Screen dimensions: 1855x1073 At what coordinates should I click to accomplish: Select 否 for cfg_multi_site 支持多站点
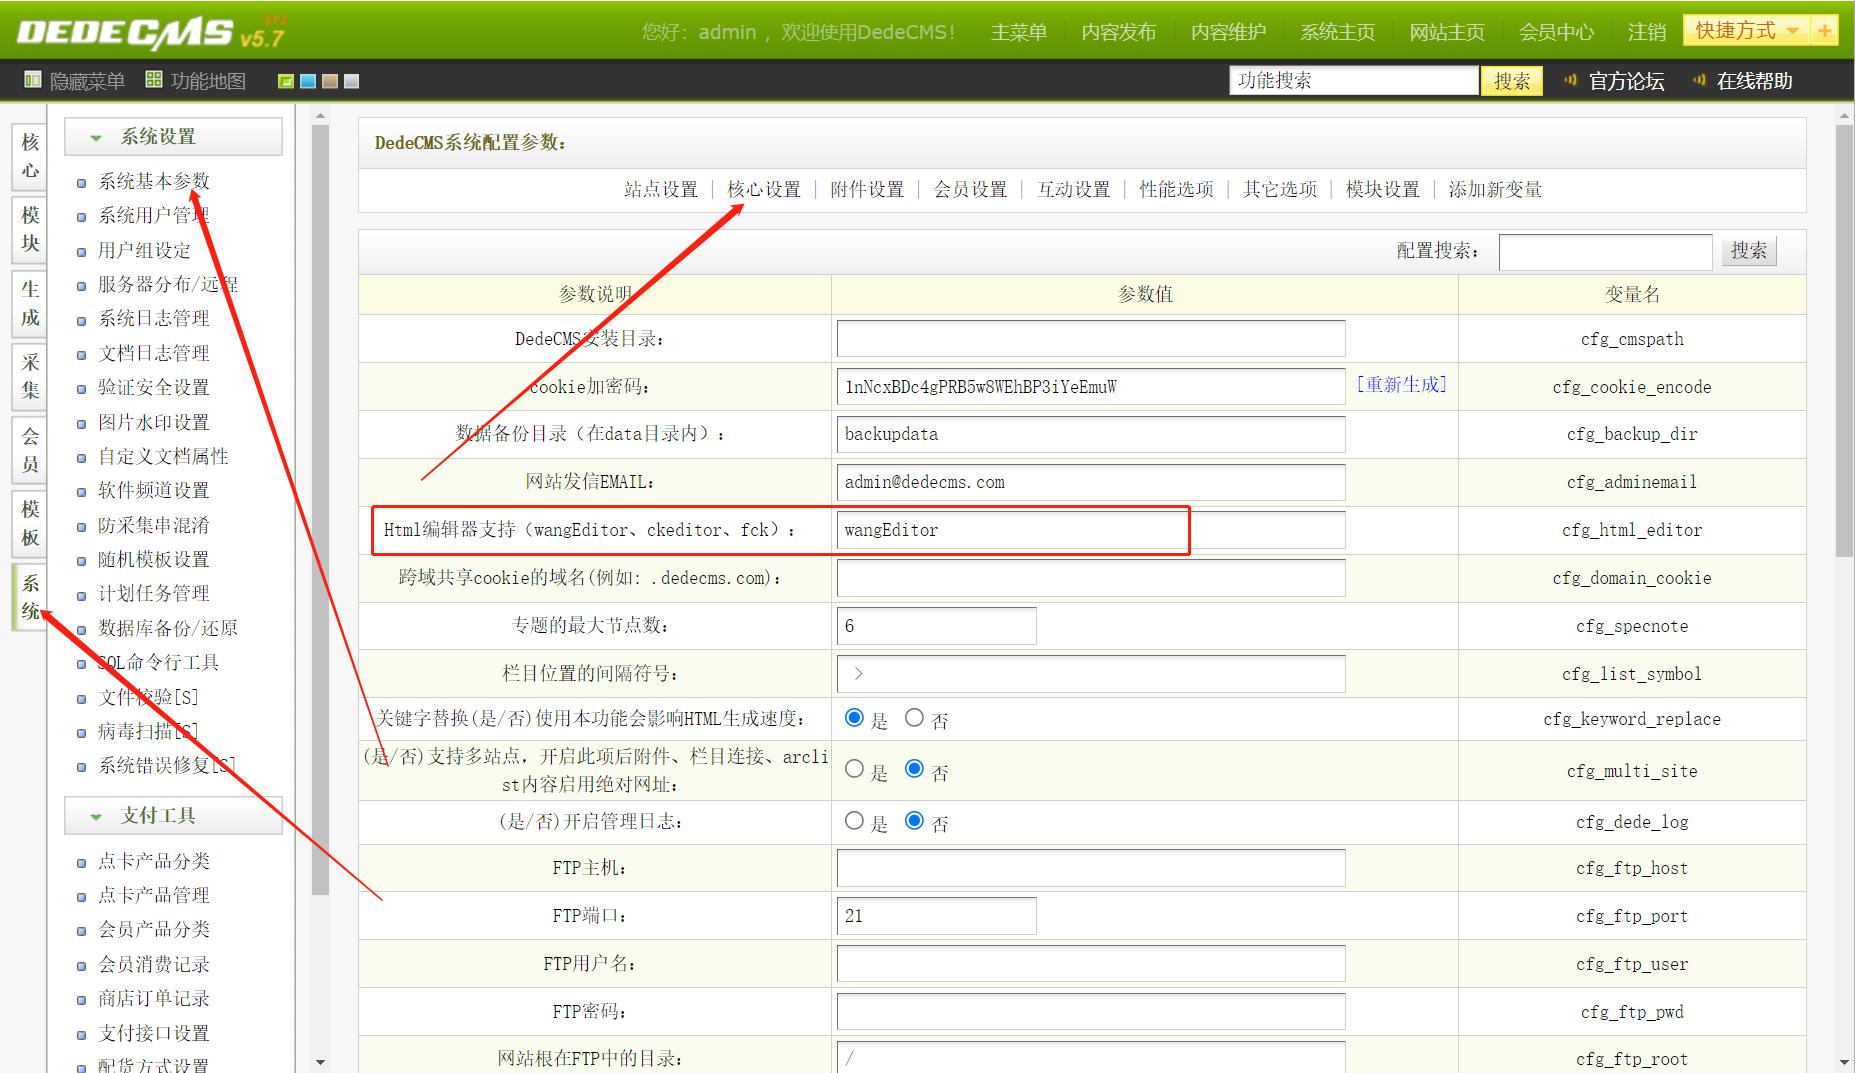(914, 769)
